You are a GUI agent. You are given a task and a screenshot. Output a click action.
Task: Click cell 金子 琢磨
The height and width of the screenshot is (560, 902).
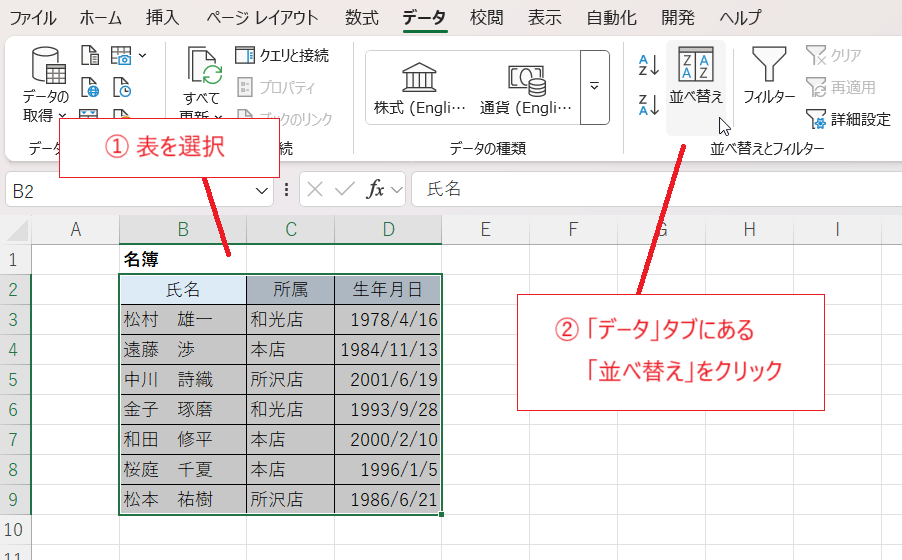183,410
